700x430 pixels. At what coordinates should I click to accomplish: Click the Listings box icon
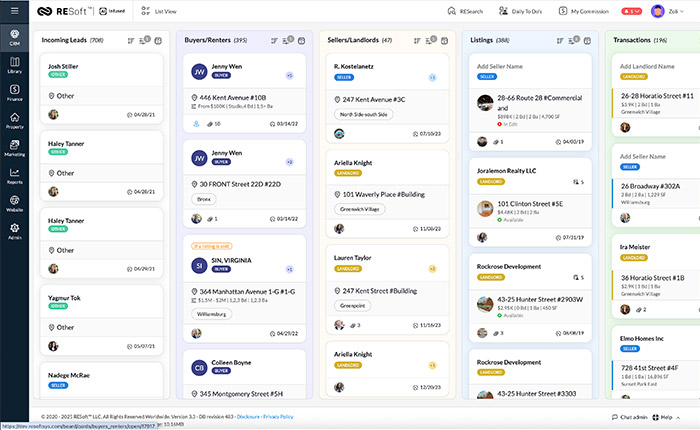pyautogui.click(x=587, y=41)
